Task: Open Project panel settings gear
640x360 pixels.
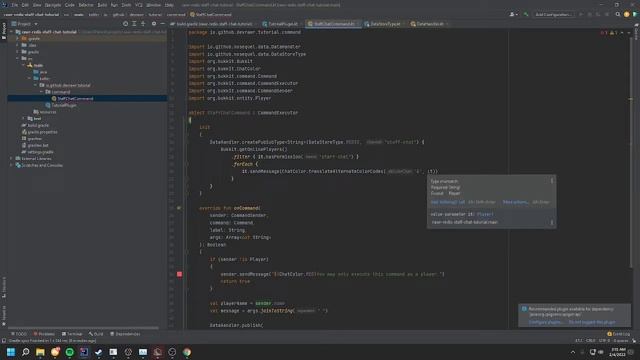Action: 154,24
